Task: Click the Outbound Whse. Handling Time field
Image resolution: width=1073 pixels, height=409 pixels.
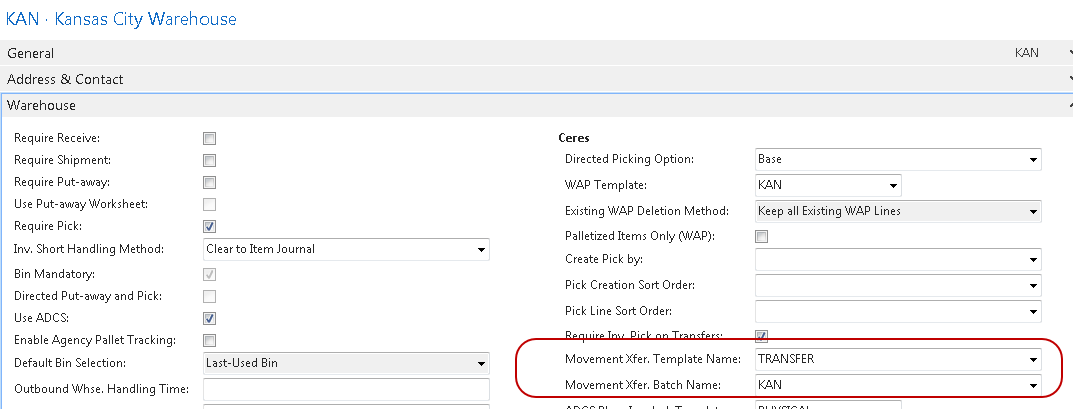Action: [x=346, y=389]
